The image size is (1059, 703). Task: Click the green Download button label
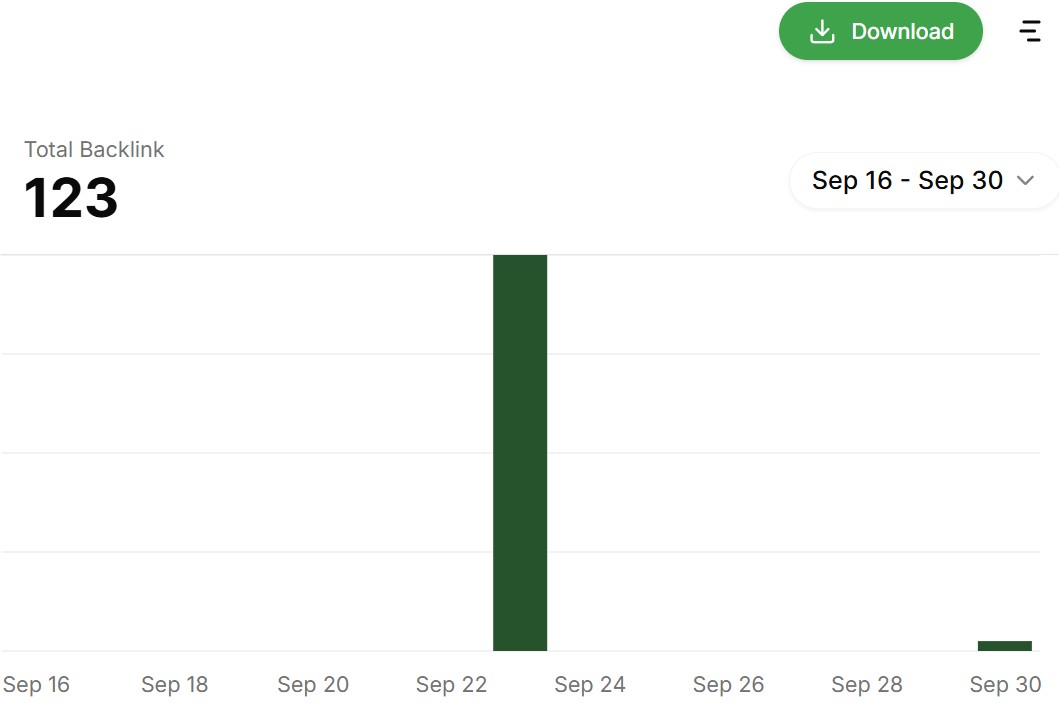902,32
